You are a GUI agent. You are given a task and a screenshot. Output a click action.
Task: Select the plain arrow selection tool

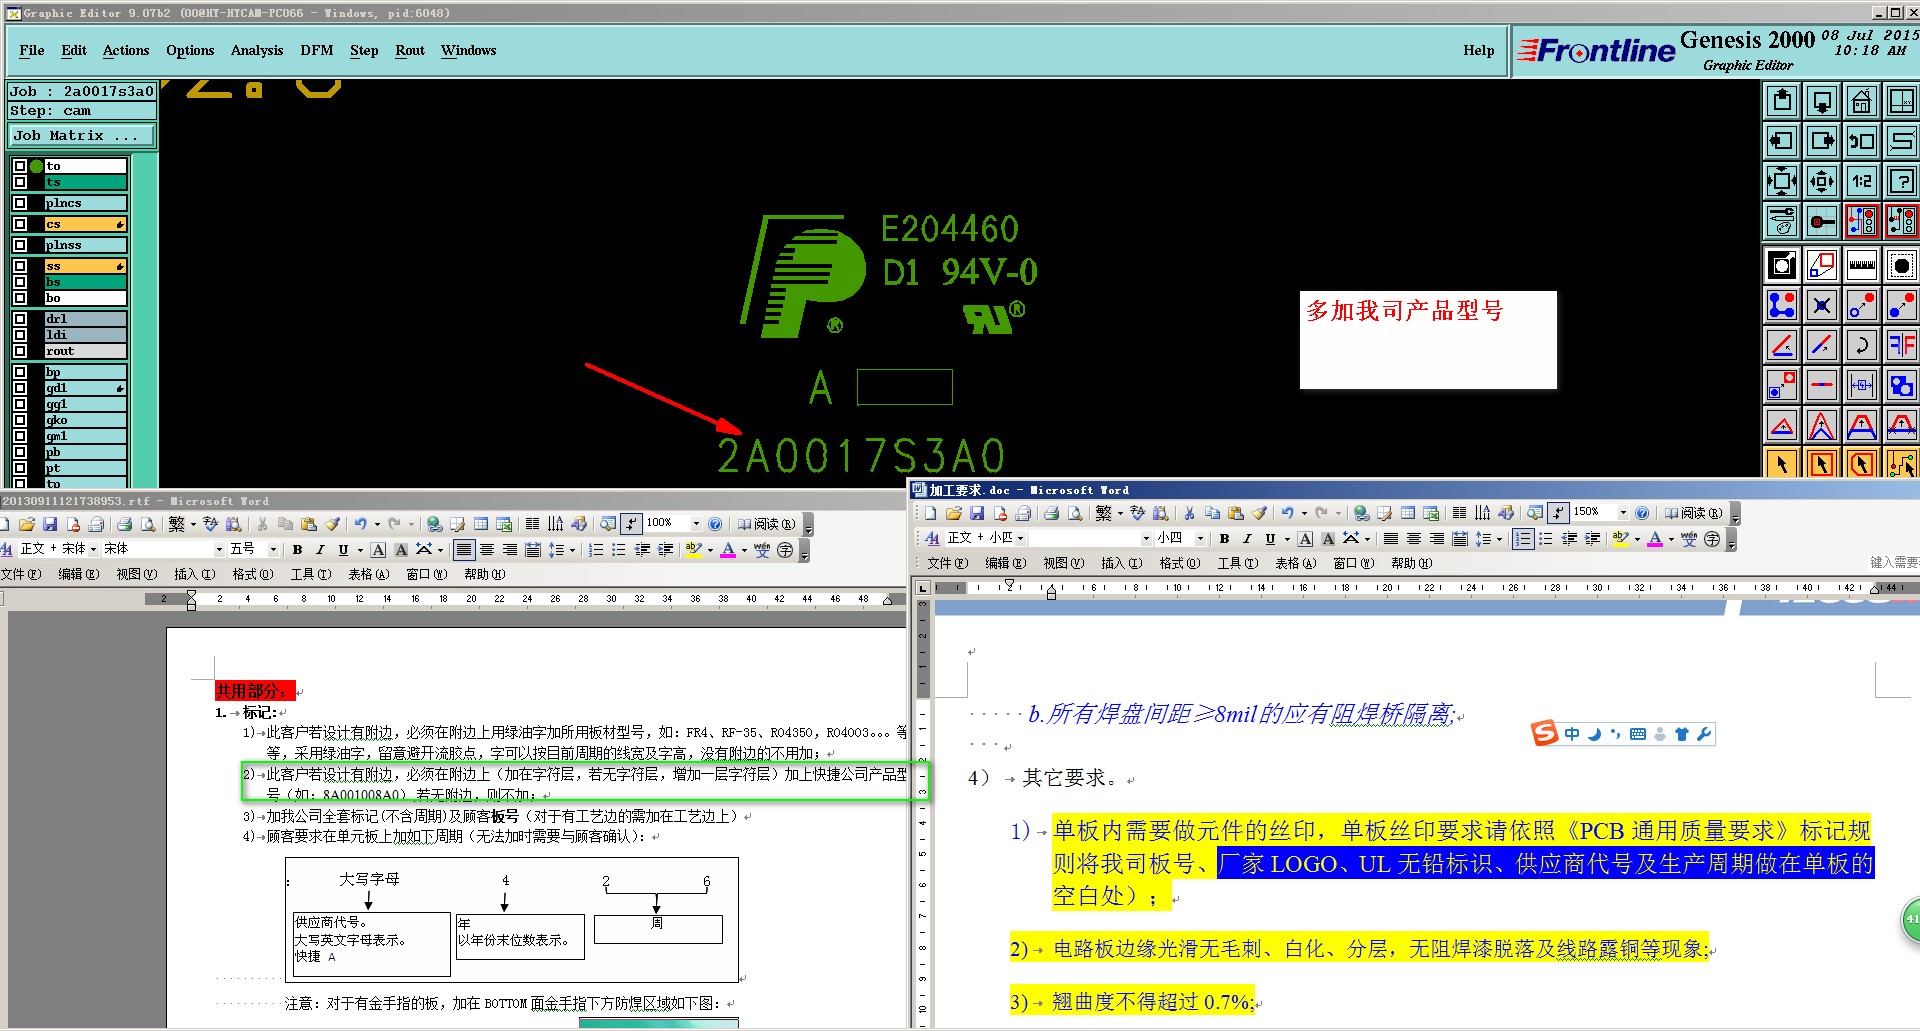click(1782, 463)
